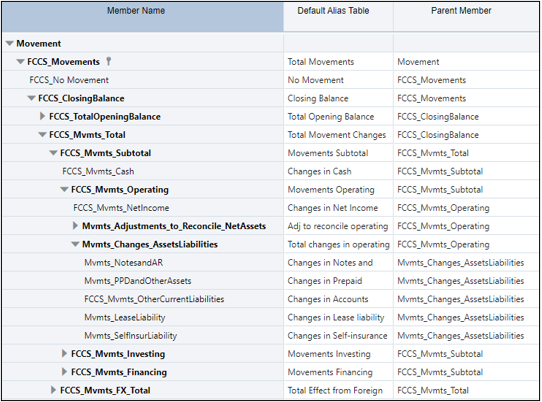Expand the FCCS_TotalOpeningBalance node
This screenshot has width=542, height=402.
tap(43, 116)
